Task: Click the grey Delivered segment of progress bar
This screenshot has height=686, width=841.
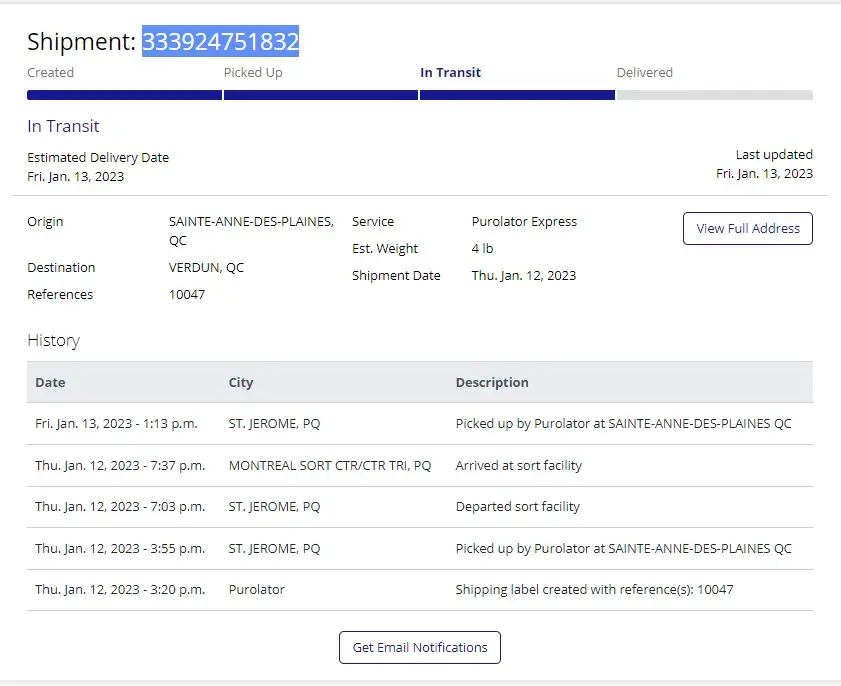Action: point(714,95)
